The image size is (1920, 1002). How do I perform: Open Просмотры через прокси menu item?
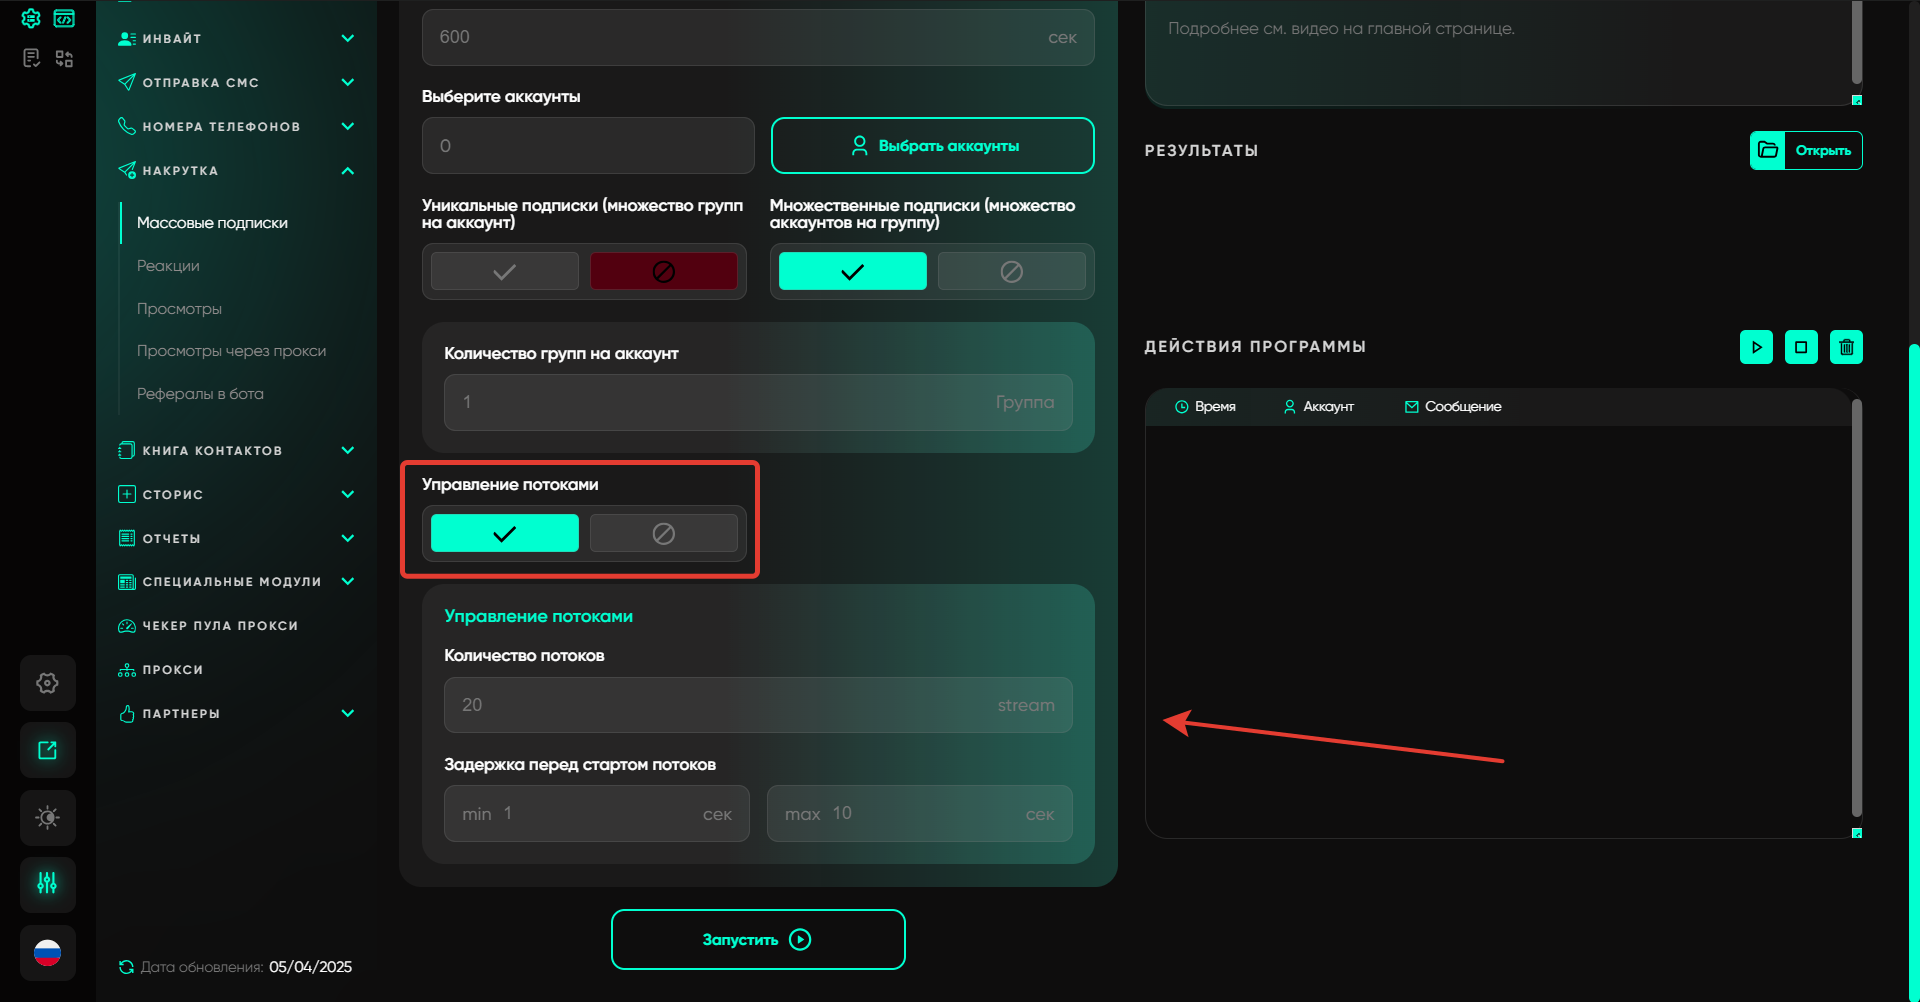tap(231, 351)
